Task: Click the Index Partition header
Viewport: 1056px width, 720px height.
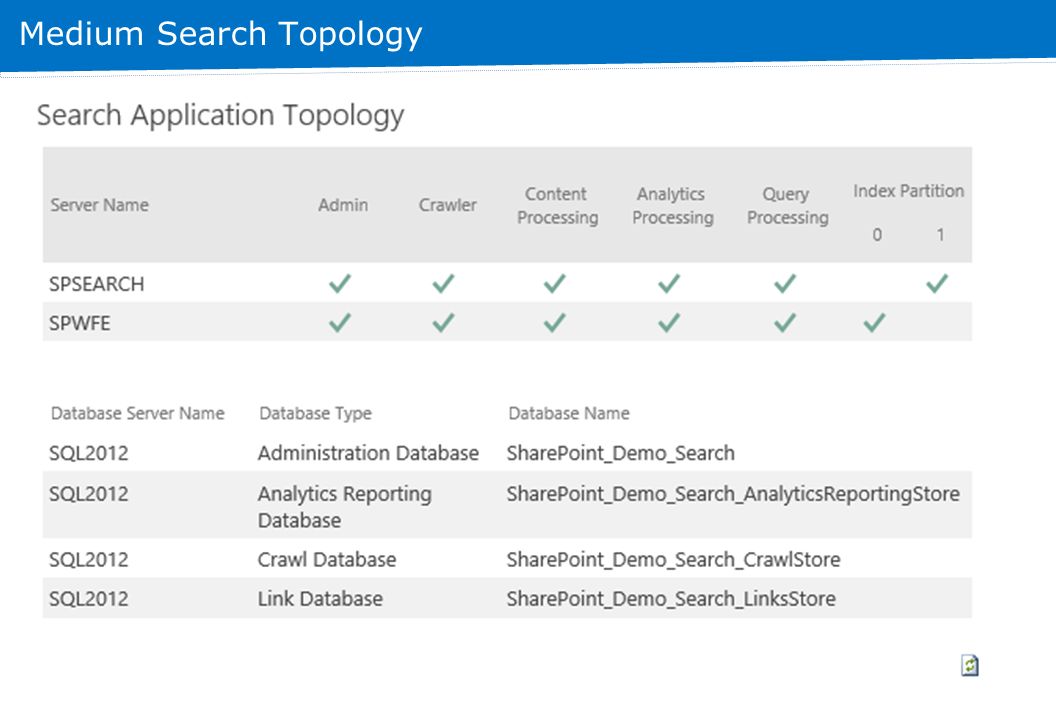Action: click(909, 191)
